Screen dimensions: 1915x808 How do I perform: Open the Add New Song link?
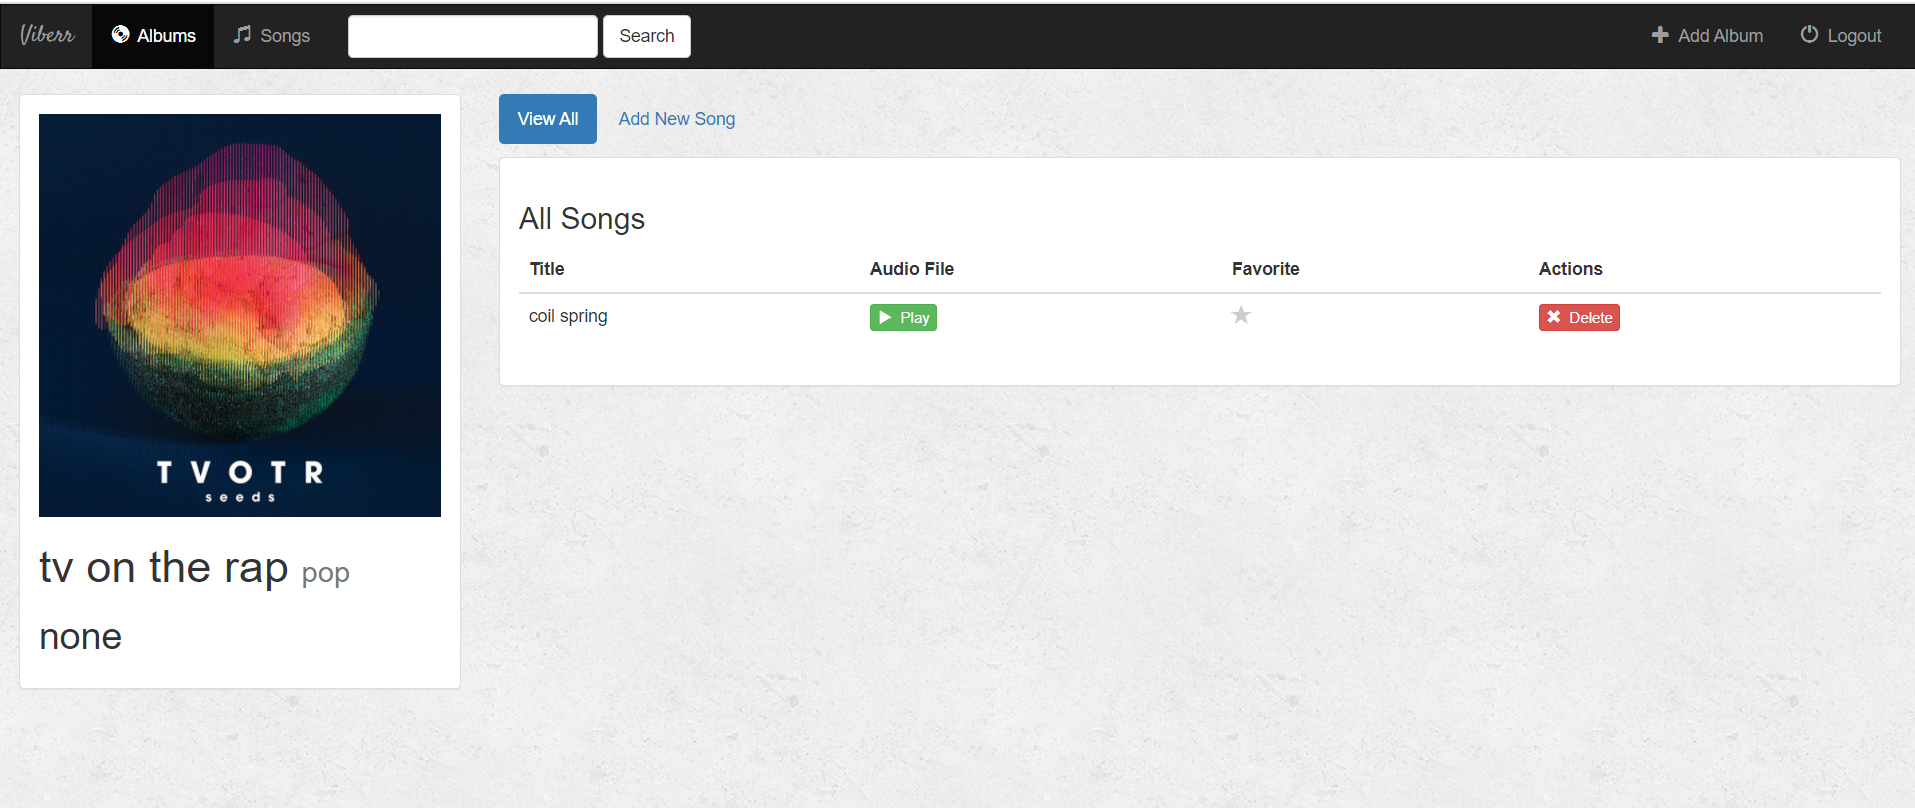676,118
